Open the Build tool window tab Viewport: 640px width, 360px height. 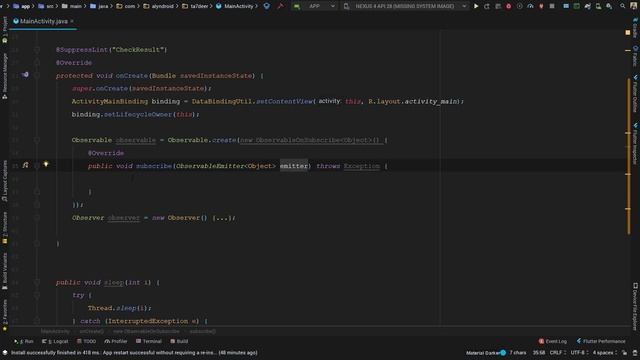179,341
